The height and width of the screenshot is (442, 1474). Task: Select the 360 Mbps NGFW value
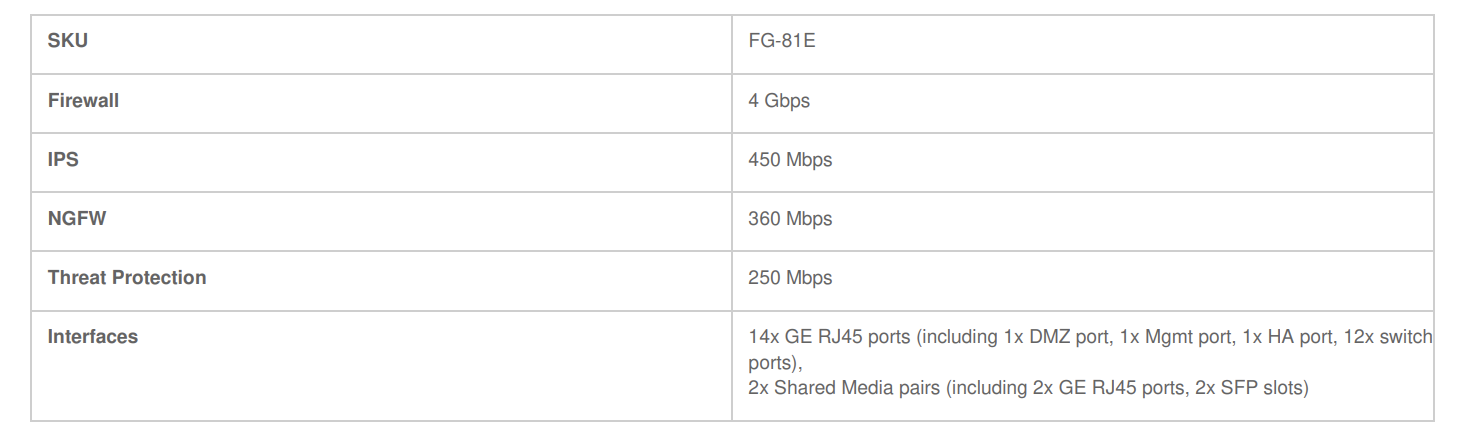pyautogui.click(x=790, y=219)
